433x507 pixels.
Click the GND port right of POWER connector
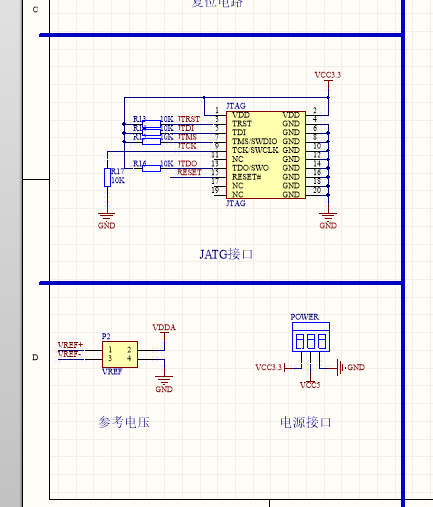point(351,367)
